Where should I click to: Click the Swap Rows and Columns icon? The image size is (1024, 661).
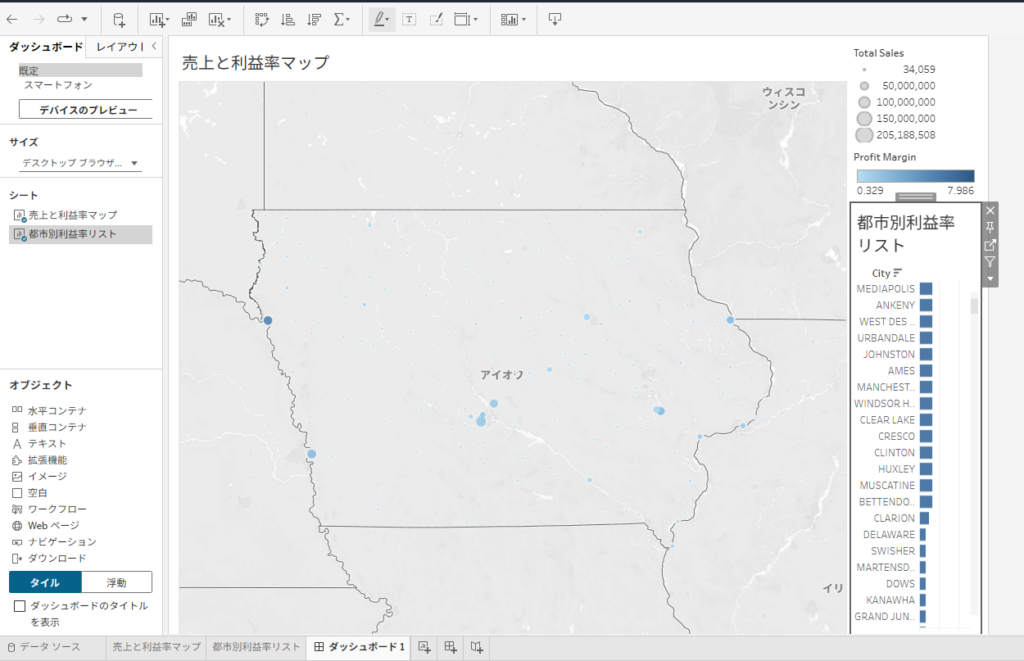[262, 19]
